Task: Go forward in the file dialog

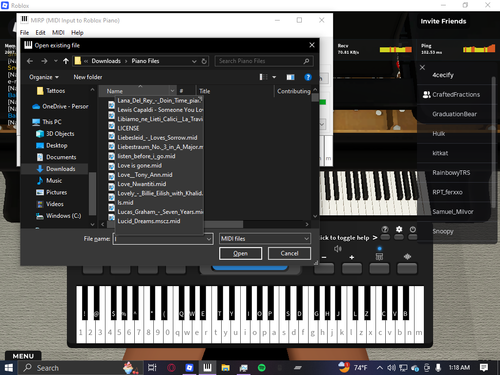Action: (44, 61)
